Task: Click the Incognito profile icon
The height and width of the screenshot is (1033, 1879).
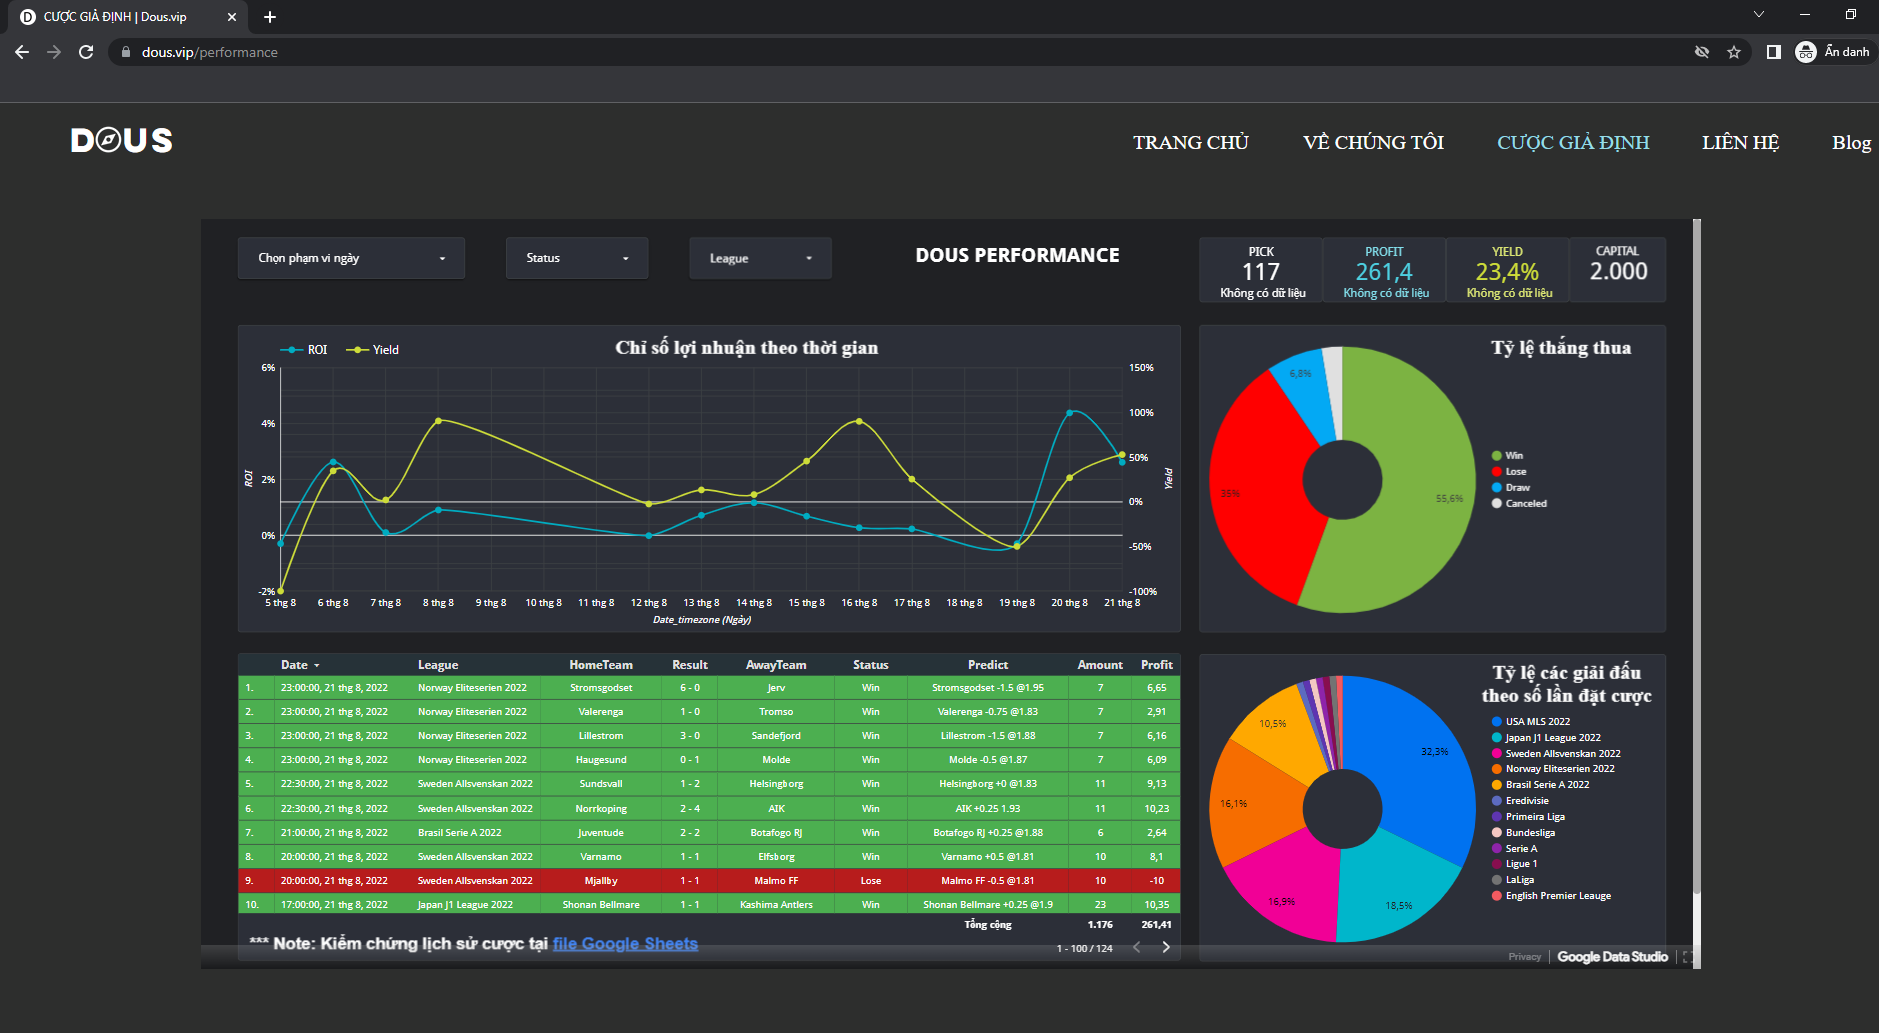Action: coord(1806,52)
